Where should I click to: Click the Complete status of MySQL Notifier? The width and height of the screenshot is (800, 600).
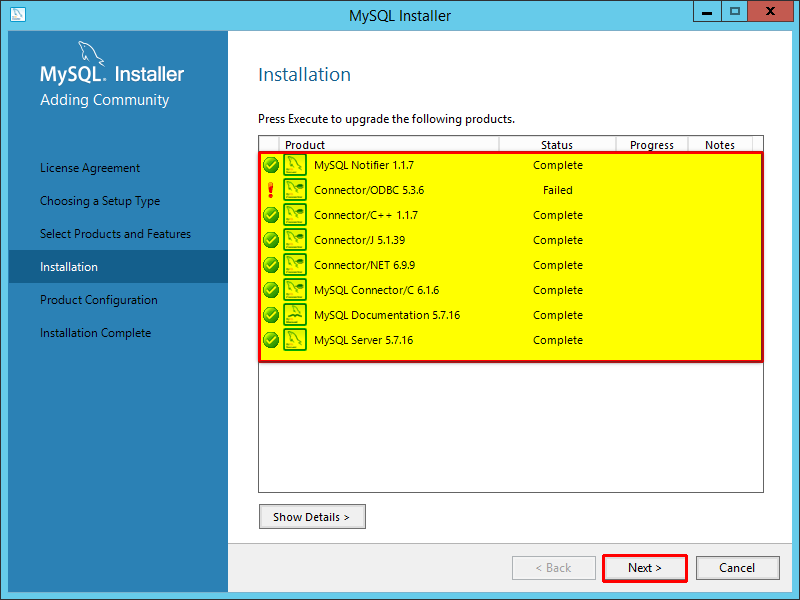pos(558,165)
